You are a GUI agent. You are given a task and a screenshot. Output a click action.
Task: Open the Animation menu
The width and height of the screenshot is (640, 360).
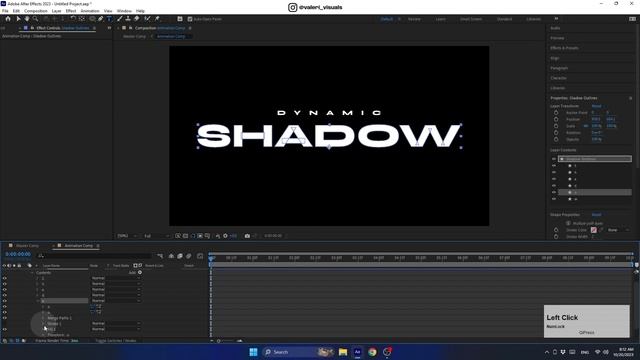(90, 11)
